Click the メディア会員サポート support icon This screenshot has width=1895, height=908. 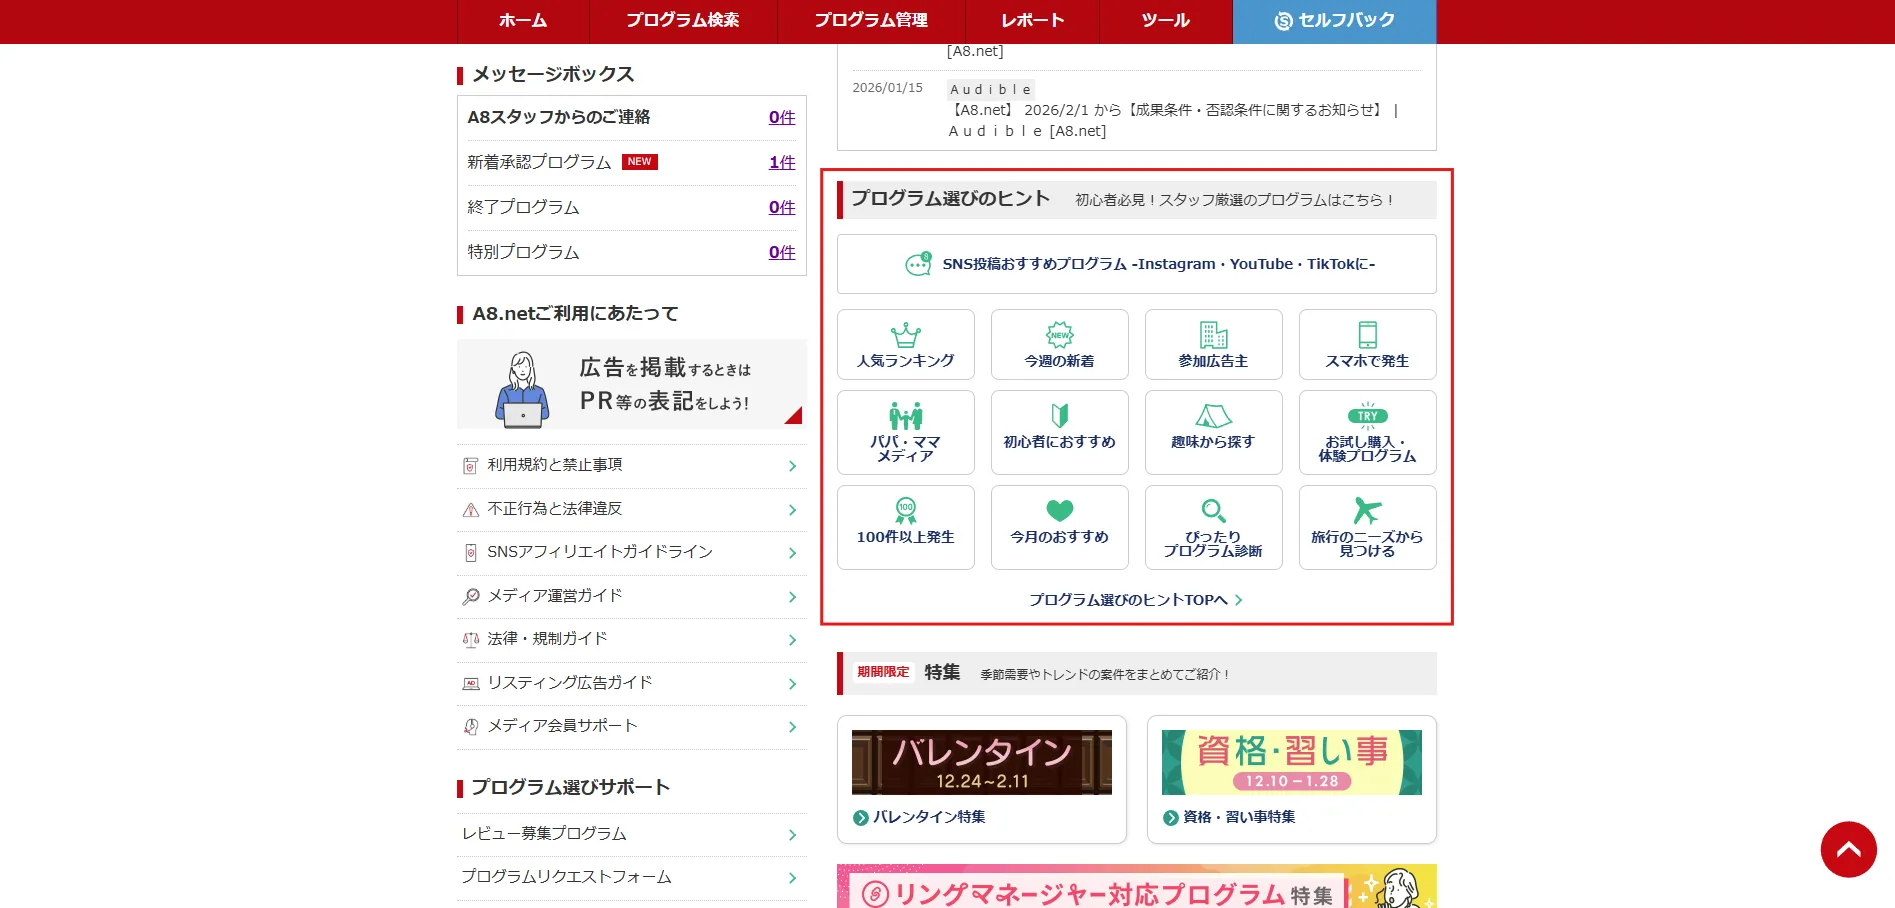[x=470, y=727]
